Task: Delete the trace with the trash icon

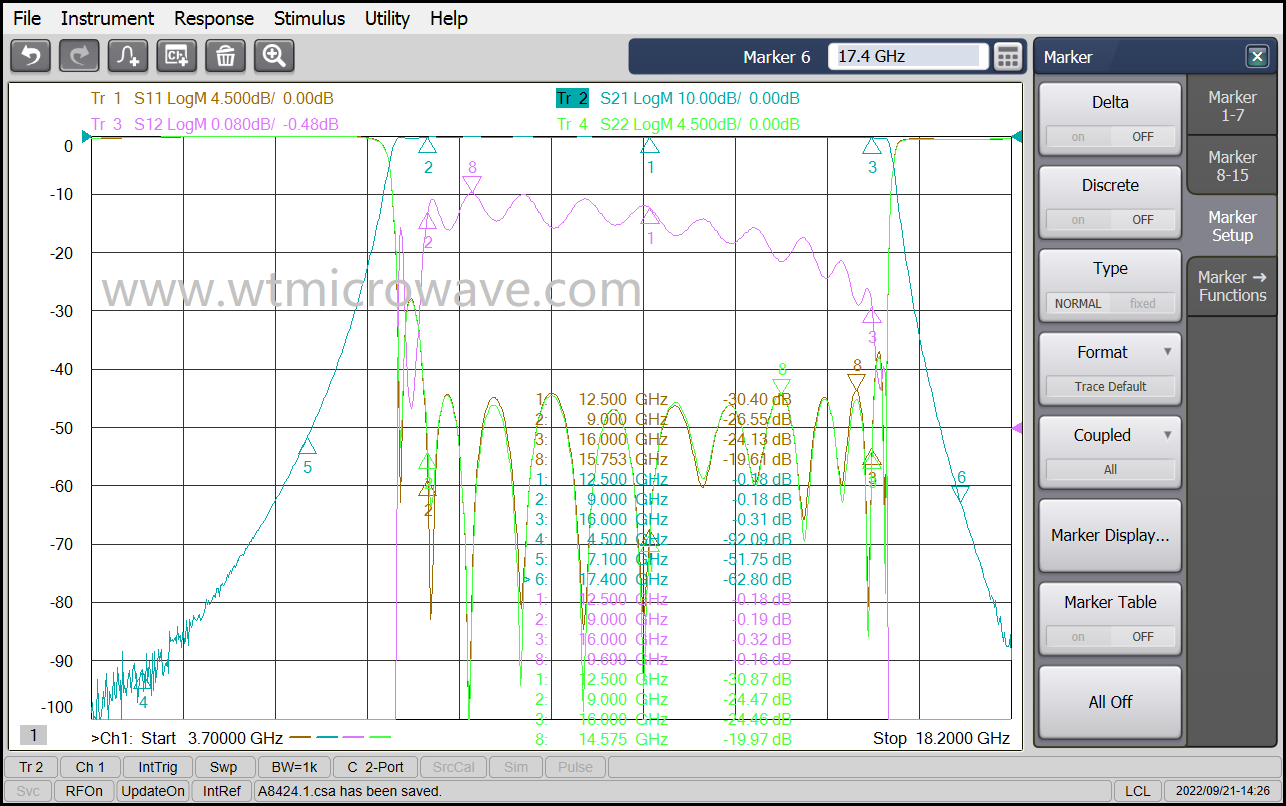Action: pos(225,56)
